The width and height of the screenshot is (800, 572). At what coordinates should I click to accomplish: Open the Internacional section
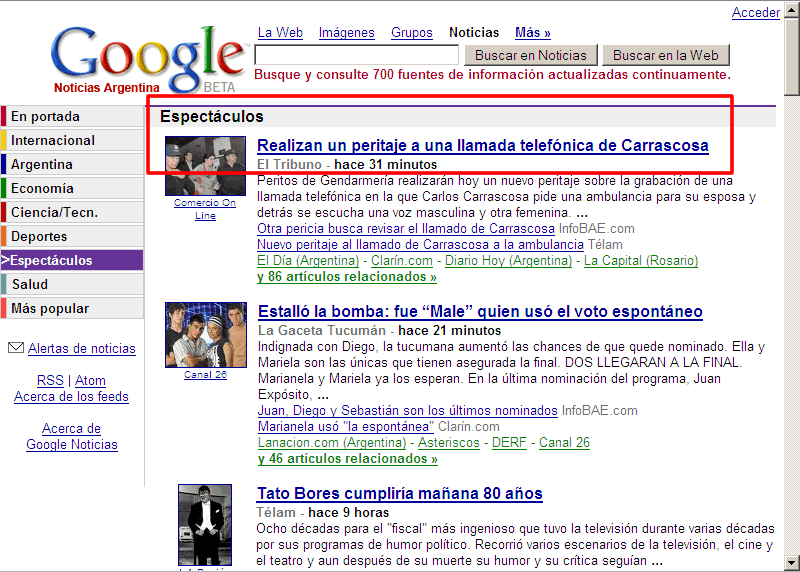72,140
